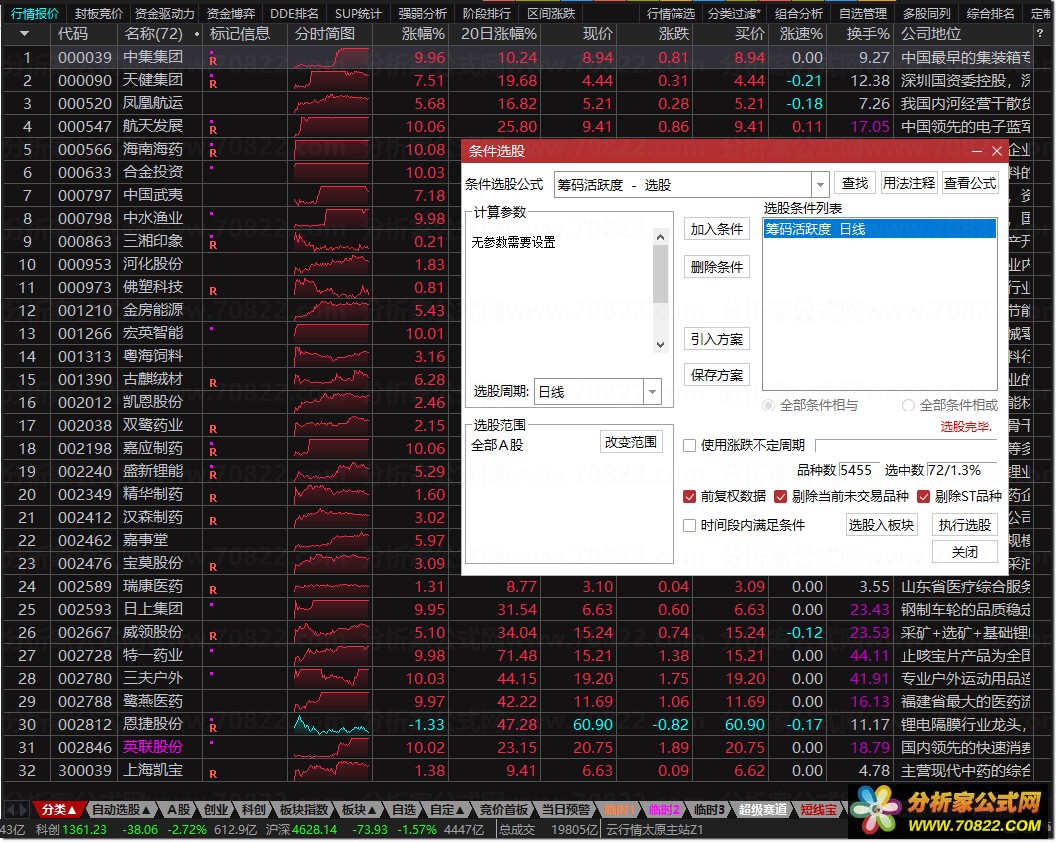Viewport: 1058px width, 842px height.
Task: Expand the 选股周期 日线 dropdown
Action: [x=652, y=392]
